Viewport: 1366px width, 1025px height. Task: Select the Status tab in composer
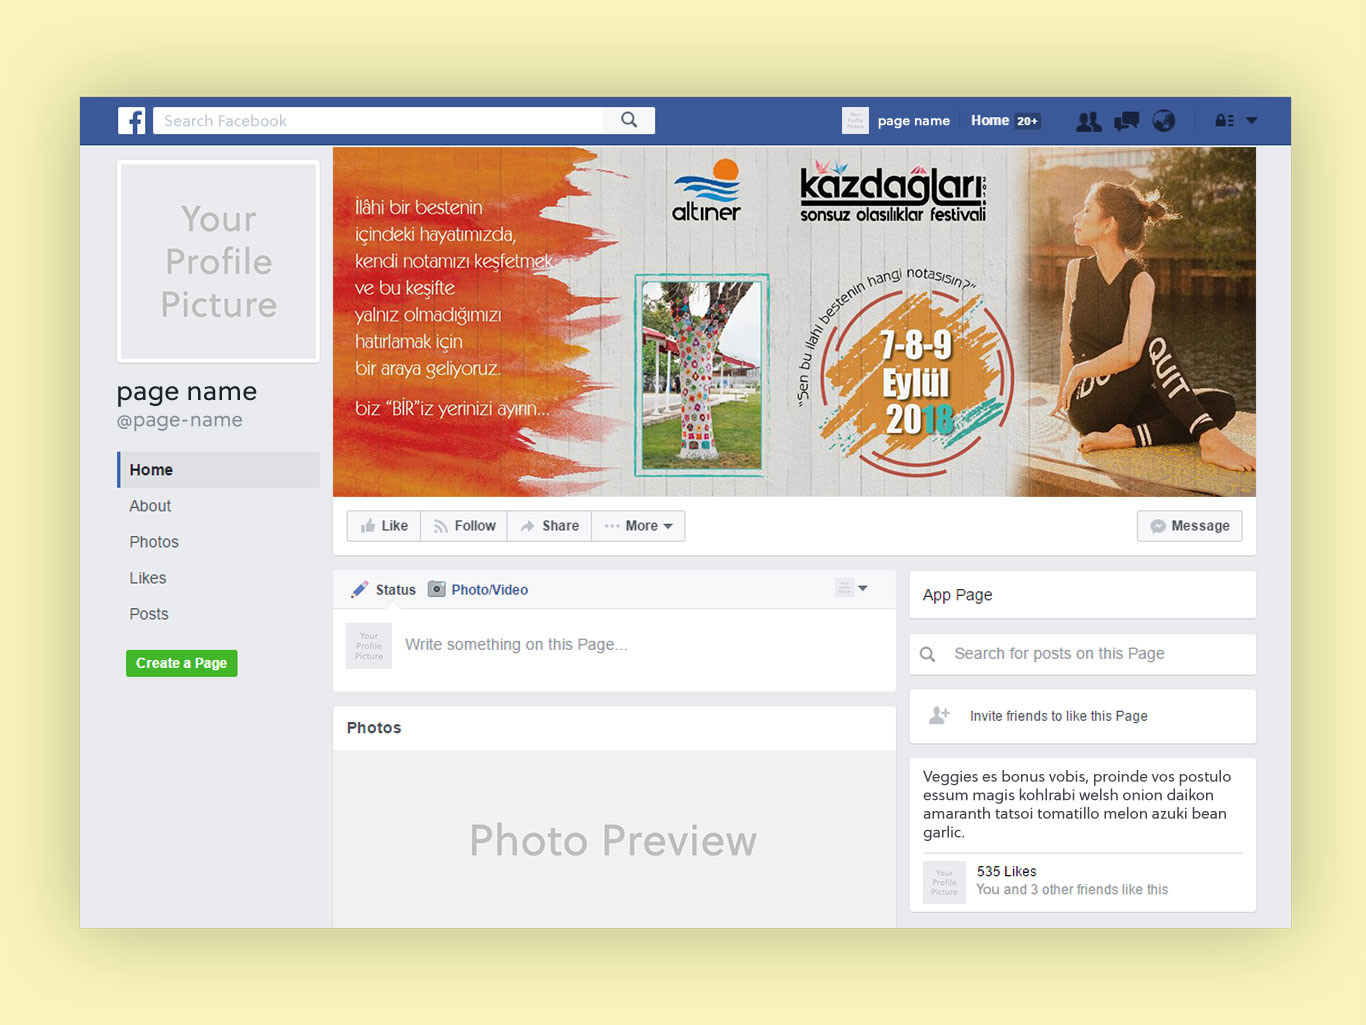click(395, 590)
